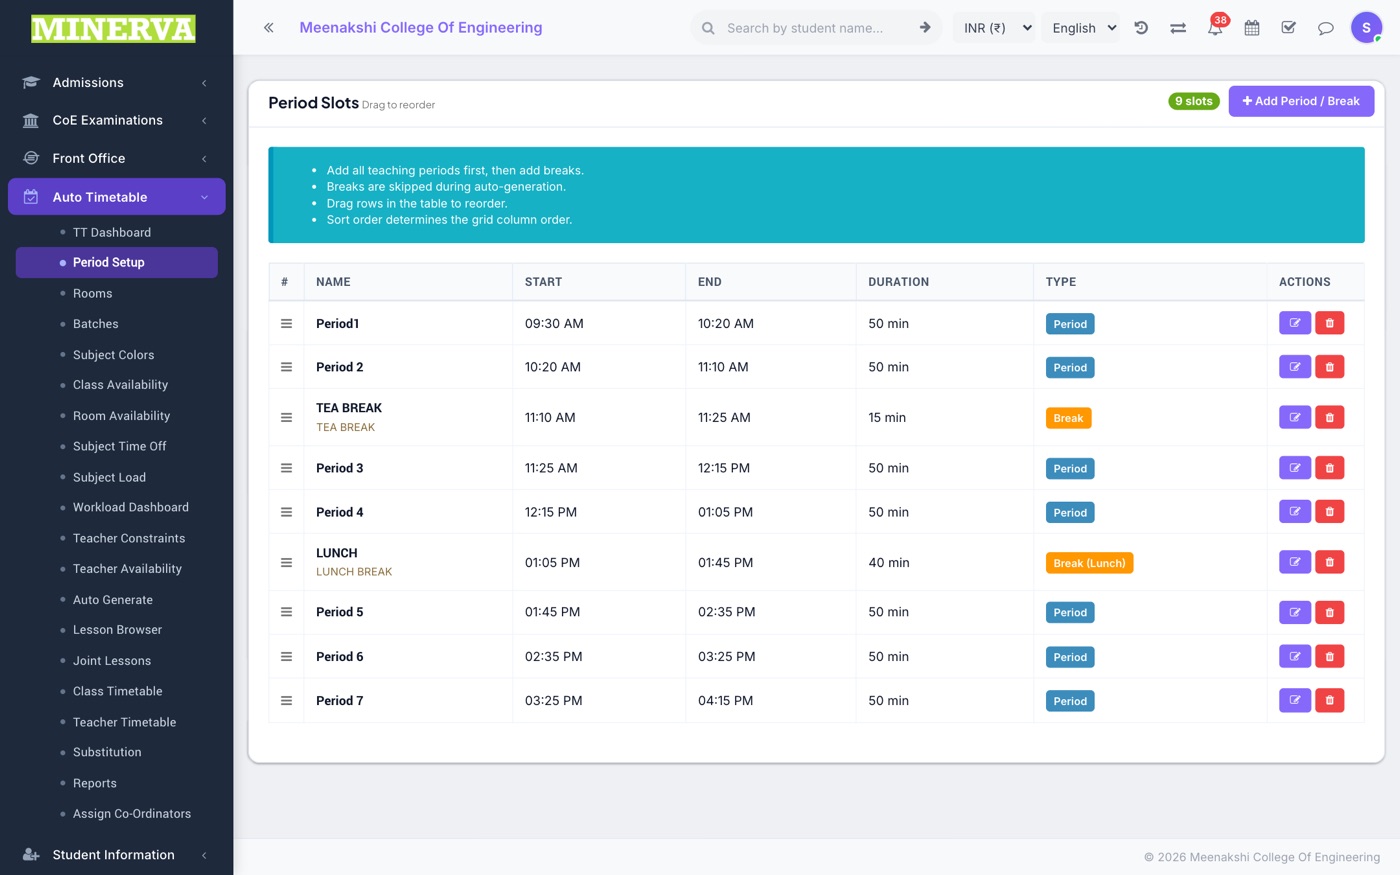Image resolution: width=1400 pixels, height=875 pixels.
Task: Open Subject Colors in sidebar
Action: 113,355
